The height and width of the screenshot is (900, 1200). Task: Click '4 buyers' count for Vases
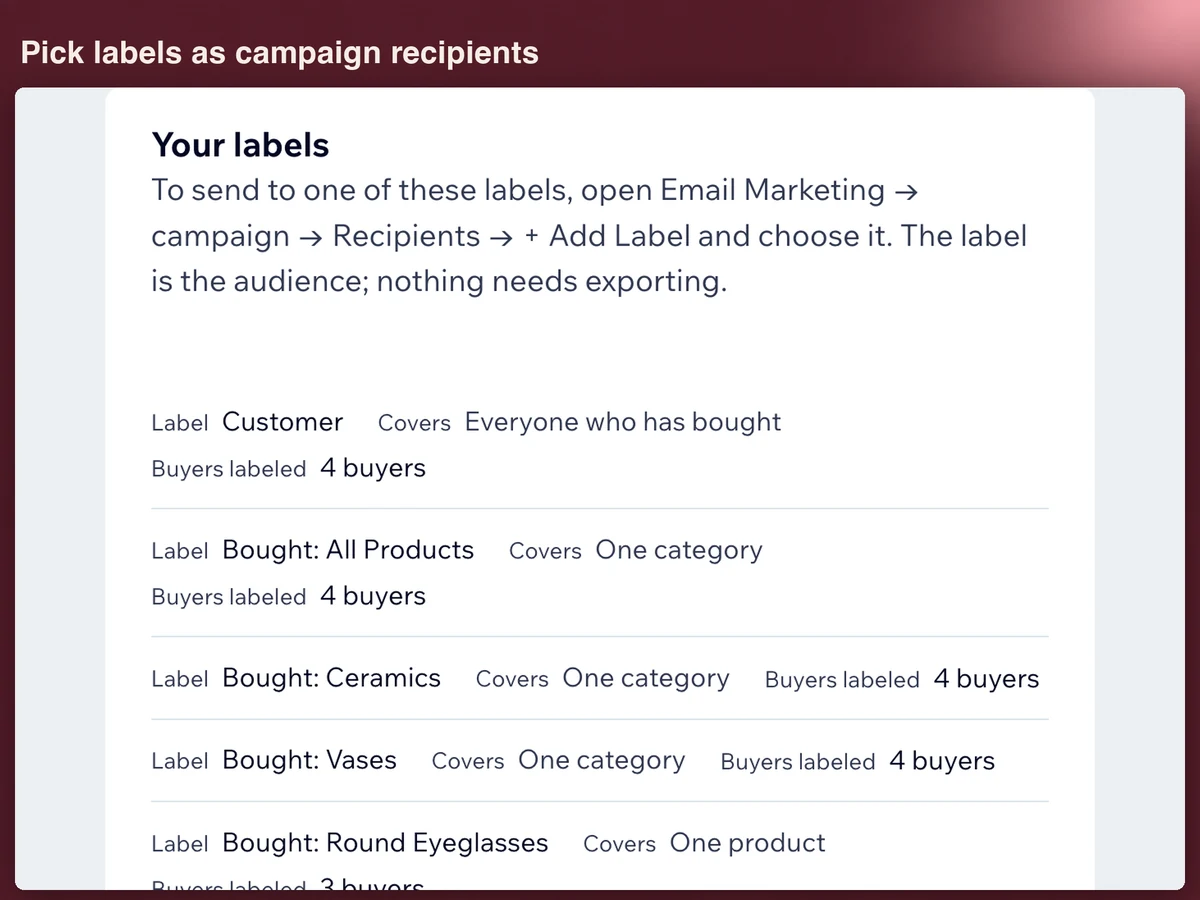tap(942, 761)
